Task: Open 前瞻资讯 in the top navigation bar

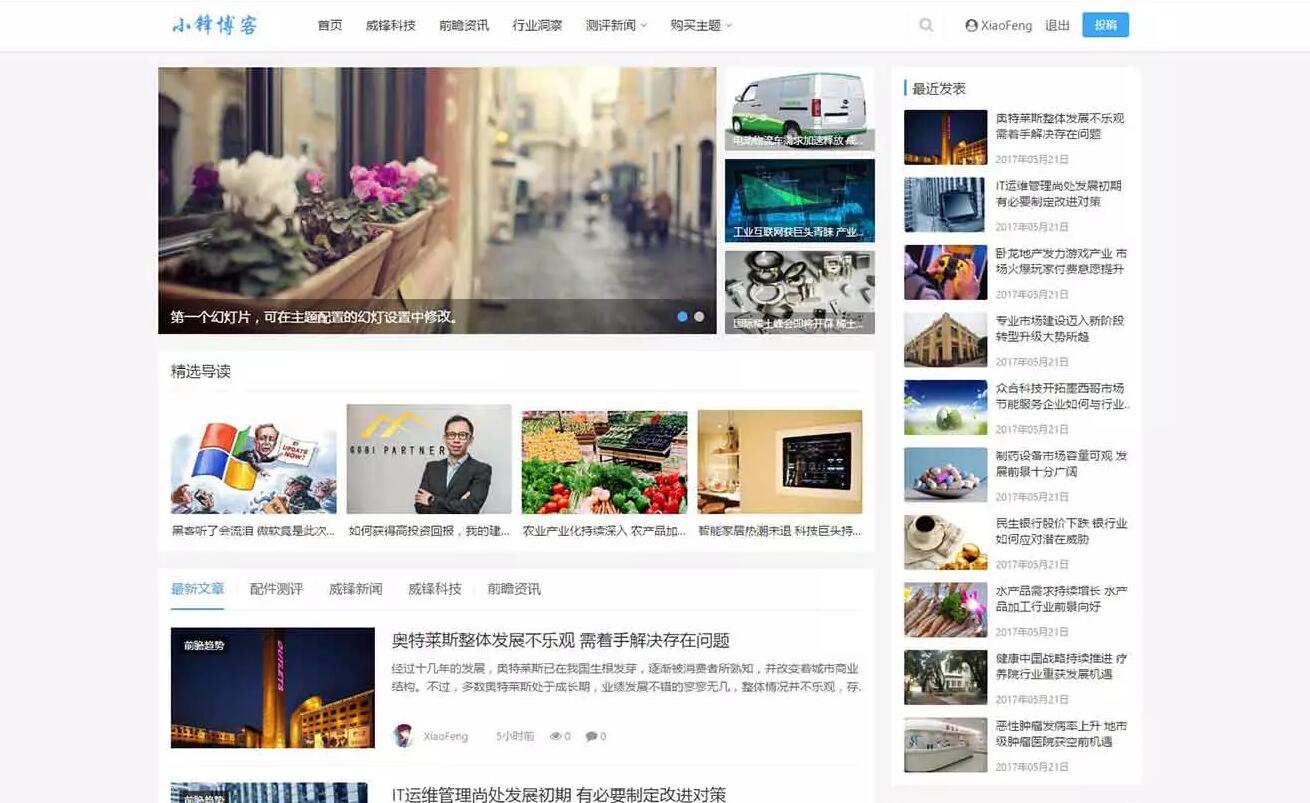Action: pyautogui.click(x=464, y=25)
